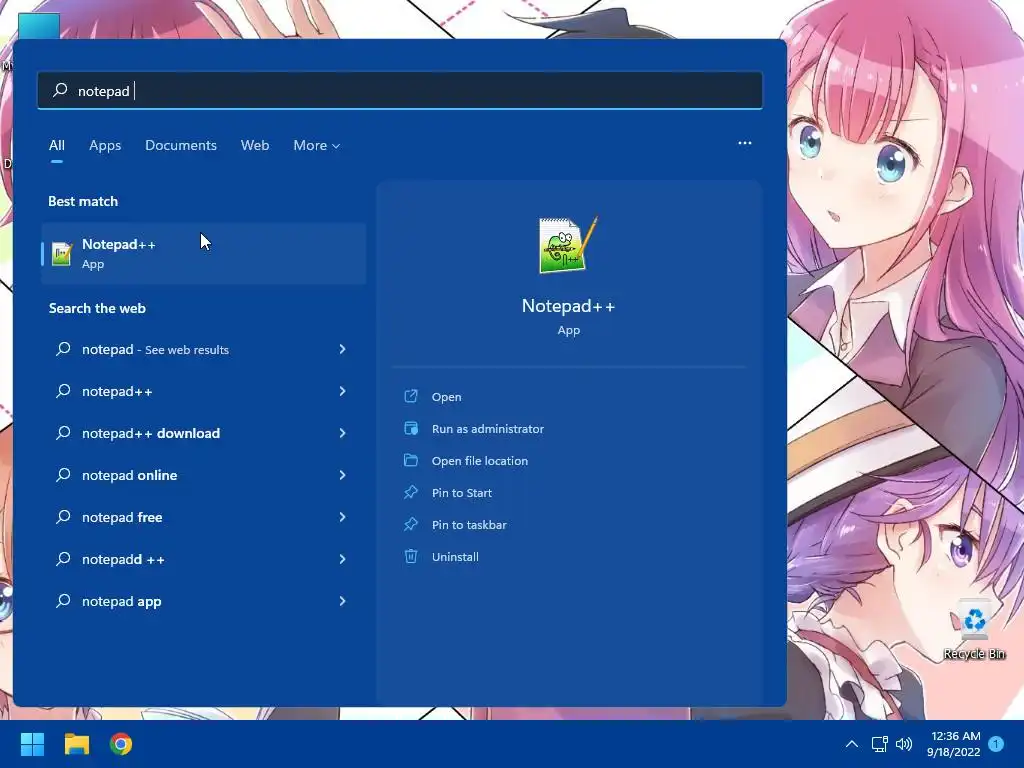1024x768 pixels.
Task: Open the Windows Start button
Action: click(x=32, y=744)
